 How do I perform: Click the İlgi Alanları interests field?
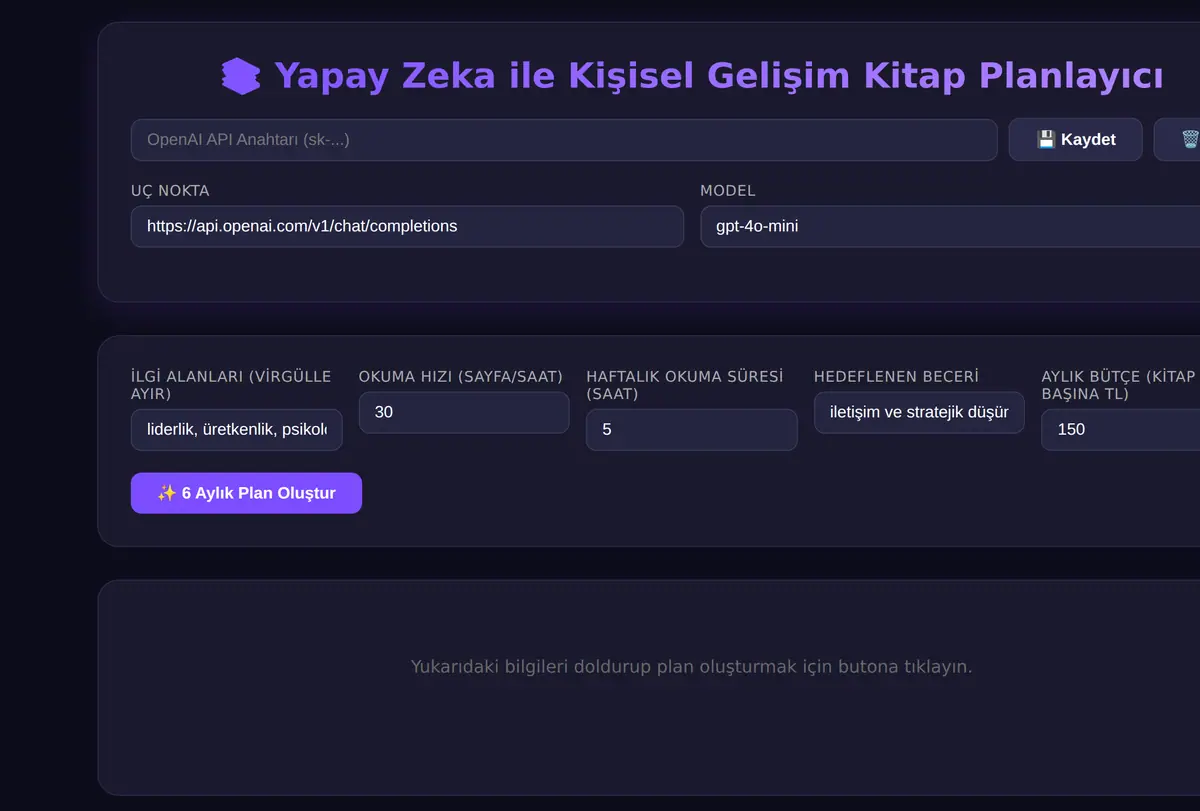click(x=236, y=430)
